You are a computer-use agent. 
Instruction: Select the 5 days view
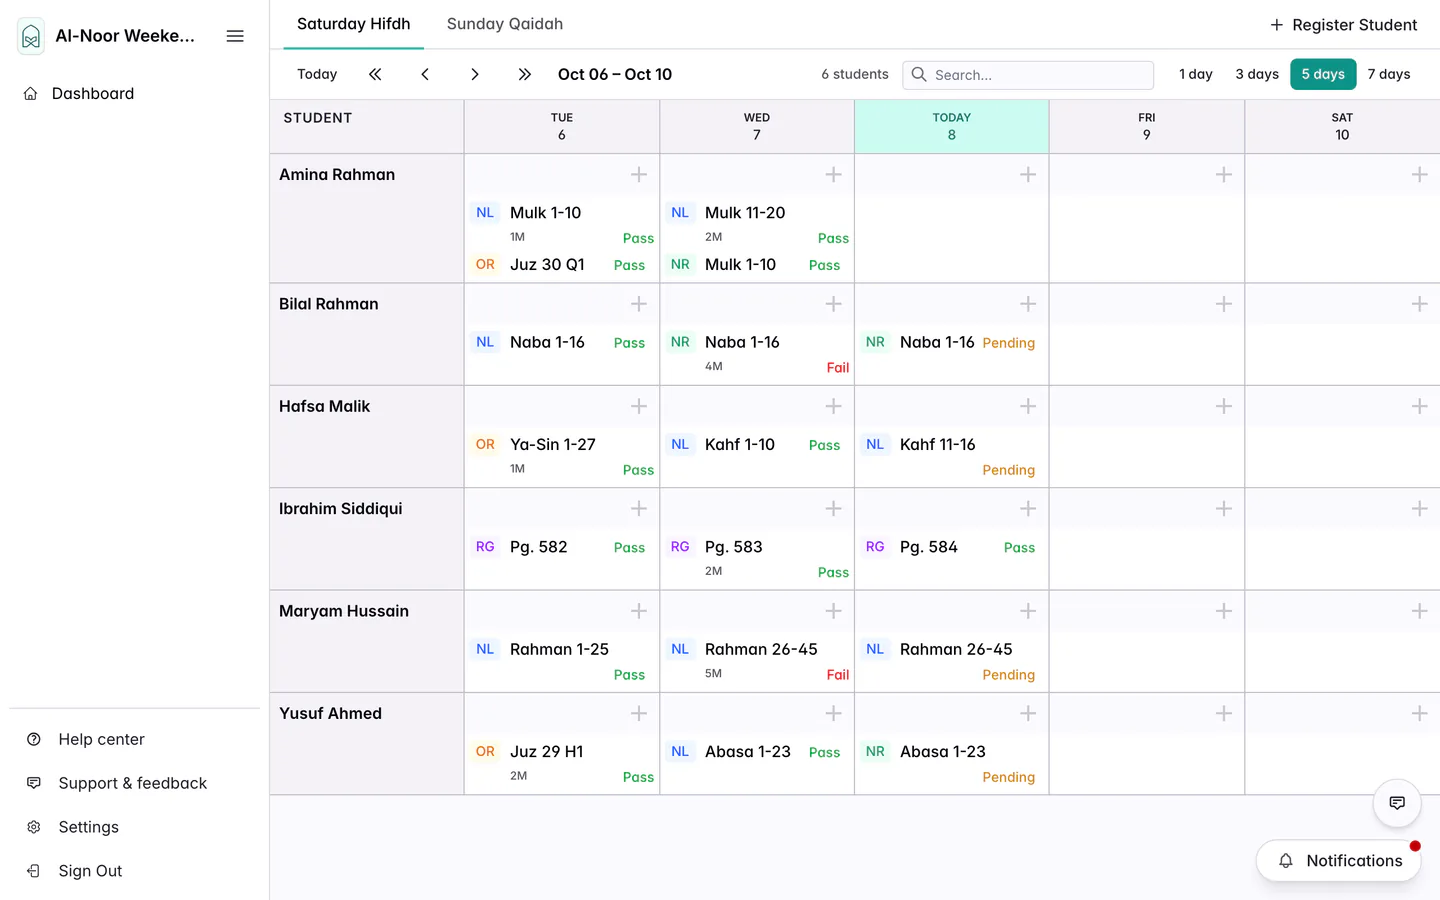(x=1323, y=74)
